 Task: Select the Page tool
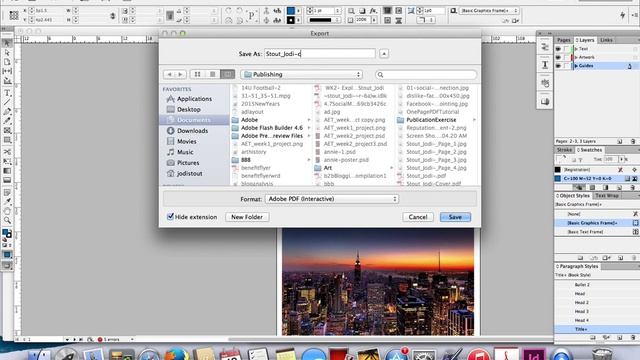(x=7, y=62)
